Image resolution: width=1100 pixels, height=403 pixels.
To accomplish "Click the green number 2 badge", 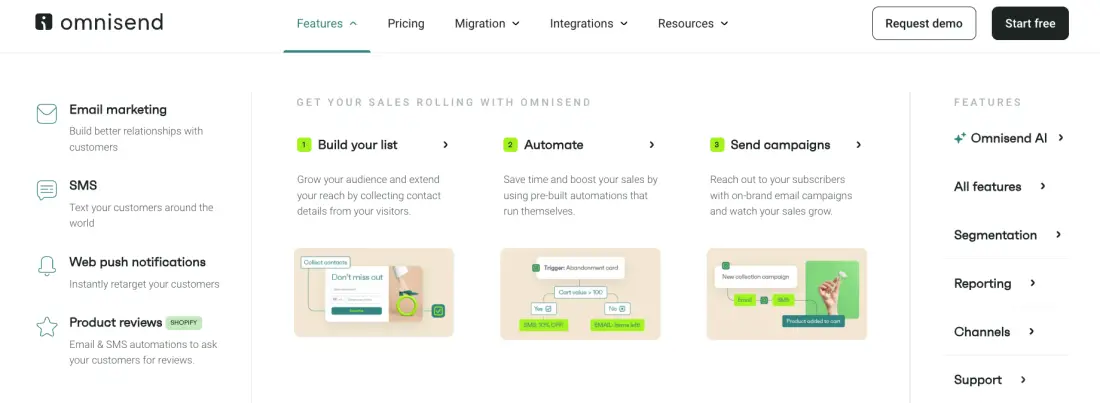I will (510, 145).
